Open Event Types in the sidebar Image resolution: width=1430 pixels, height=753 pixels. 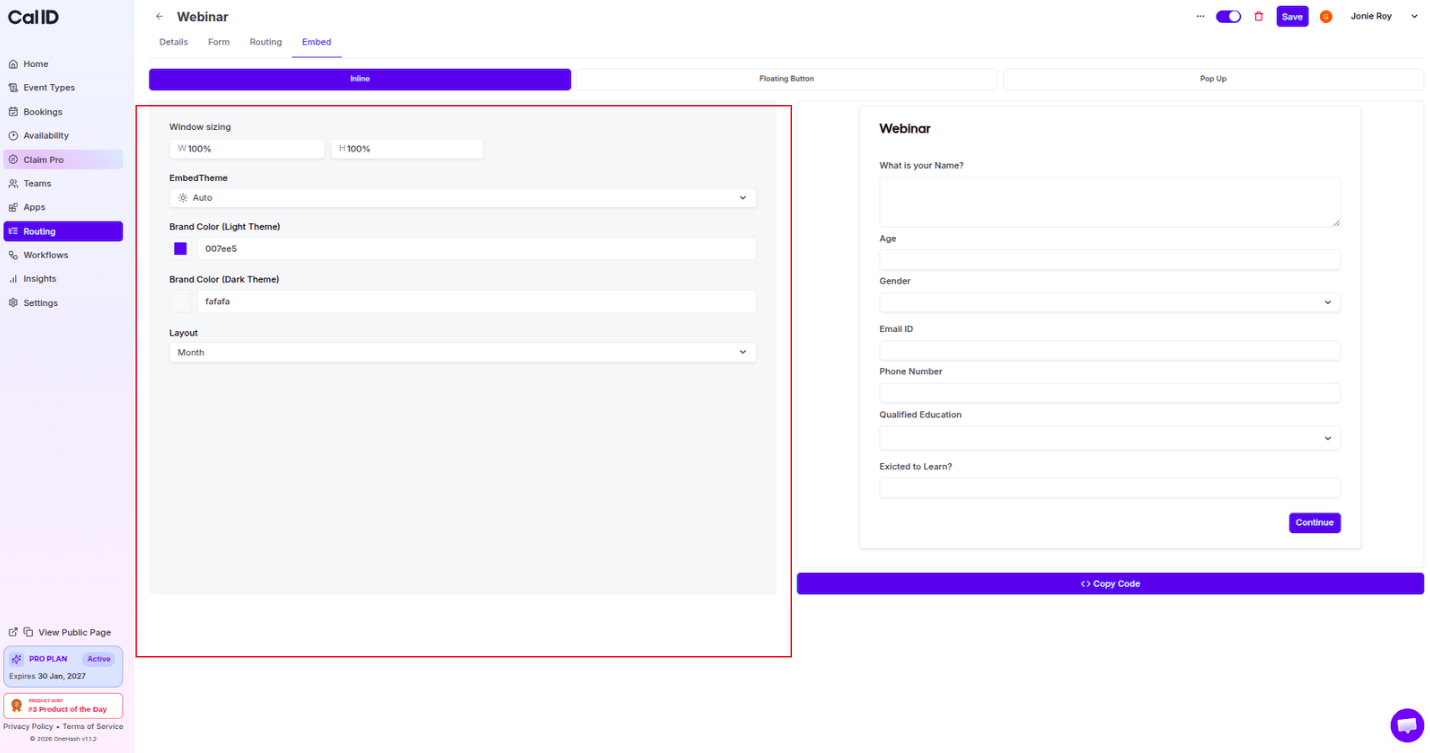(x=63, y=88)
